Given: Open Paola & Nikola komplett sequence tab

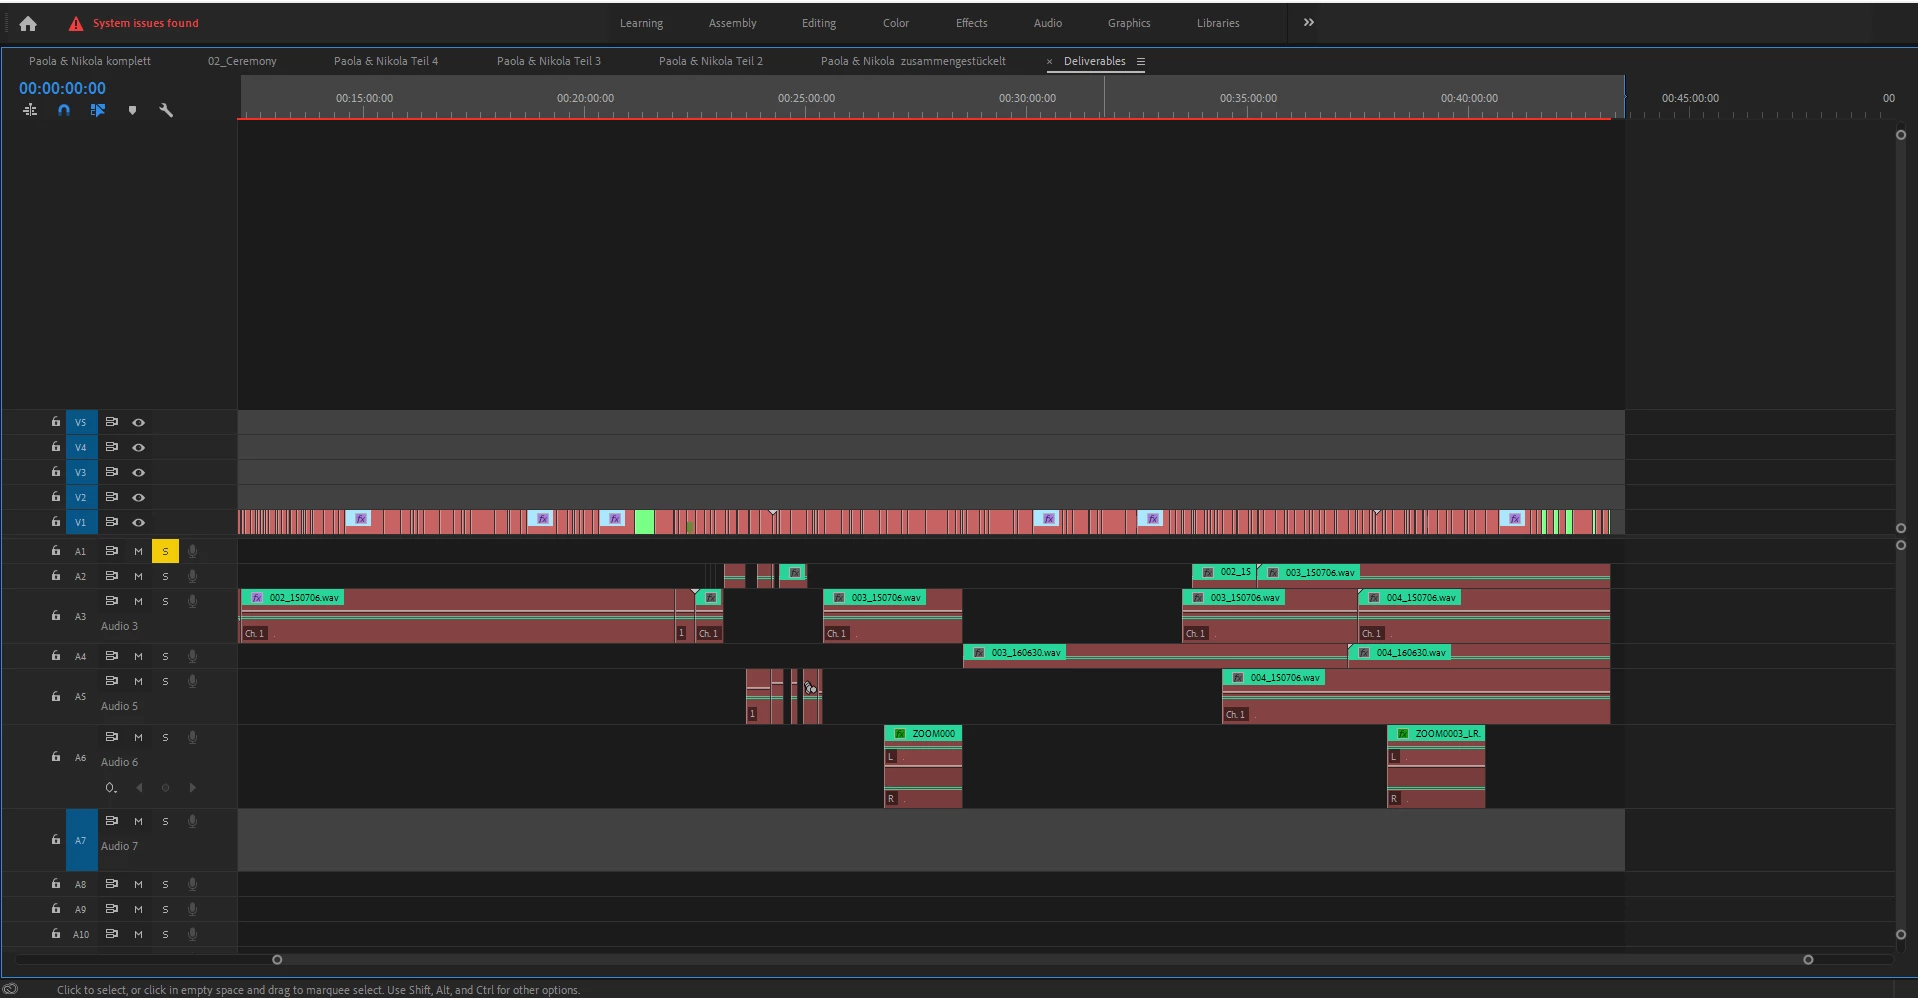Looking at the screenshot, I should [89, 61].
